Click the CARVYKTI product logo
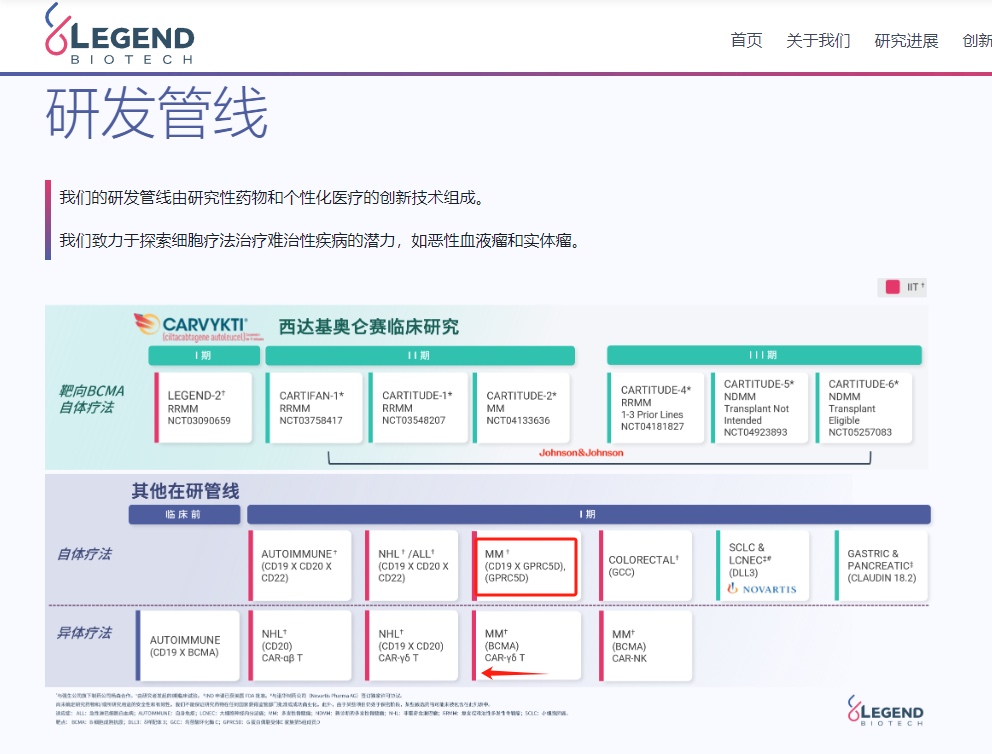The width and height of the screenshot is (992, 754). [198, 327]
